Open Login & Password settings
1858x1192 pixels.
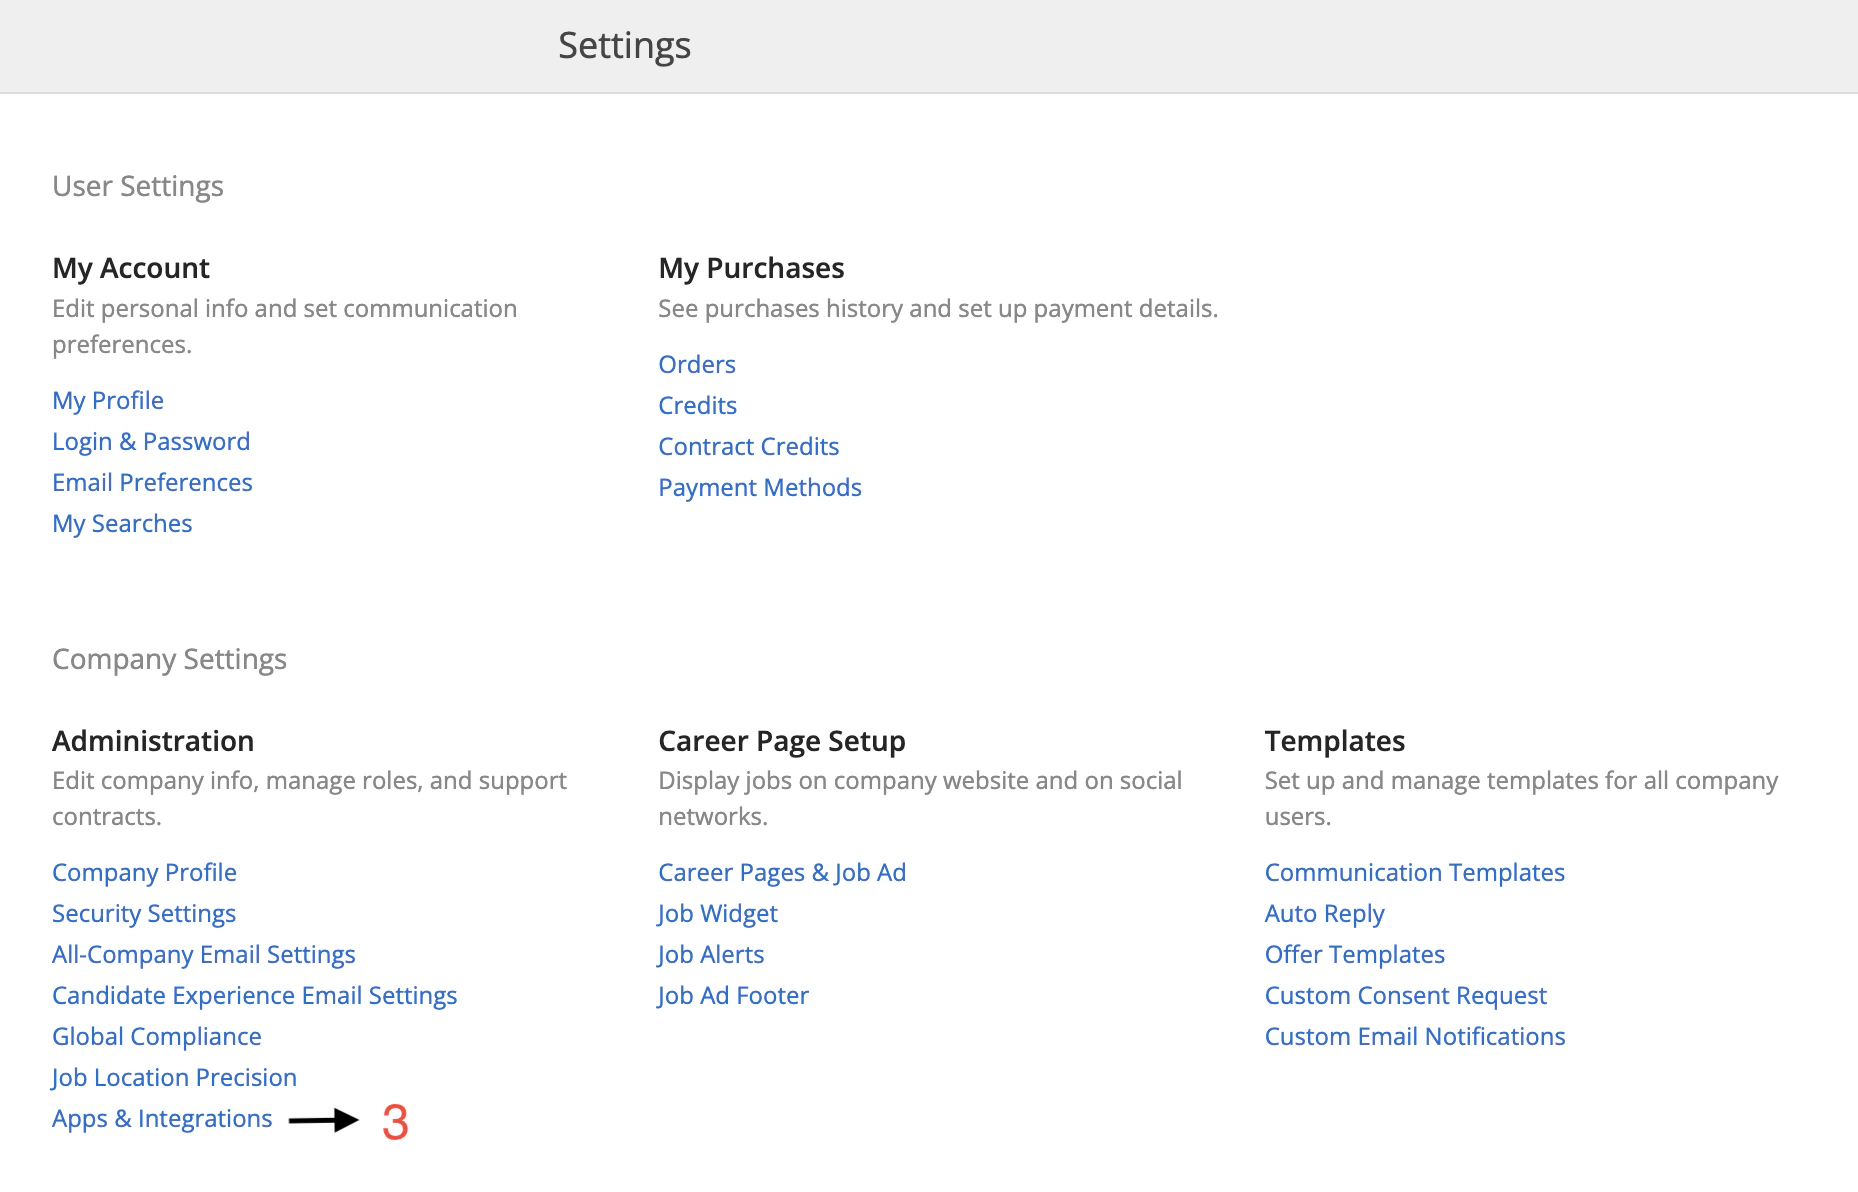coord(151,441)
